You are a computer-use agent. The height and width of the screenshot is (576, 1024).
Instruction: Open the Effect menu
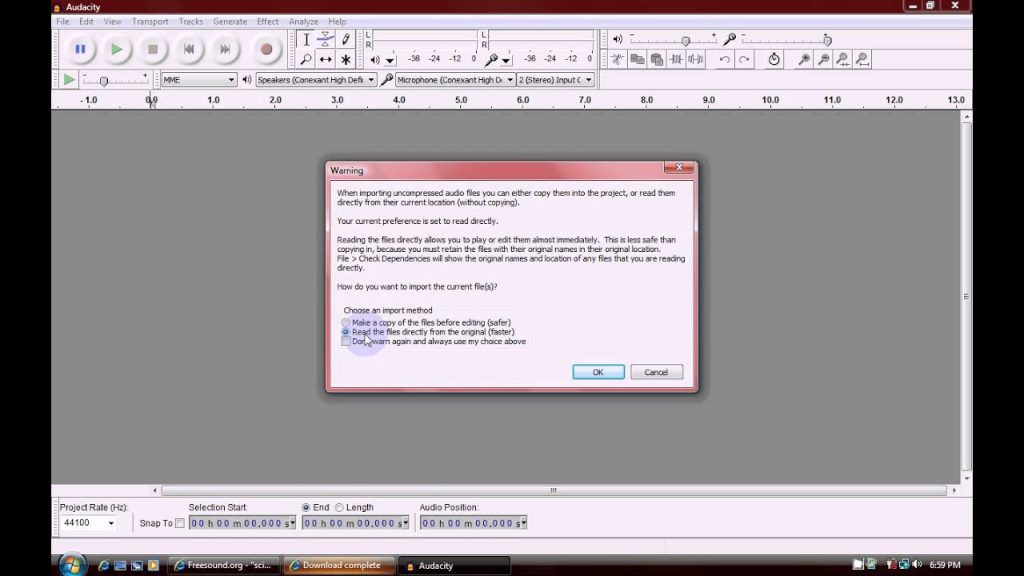(267, 21)
